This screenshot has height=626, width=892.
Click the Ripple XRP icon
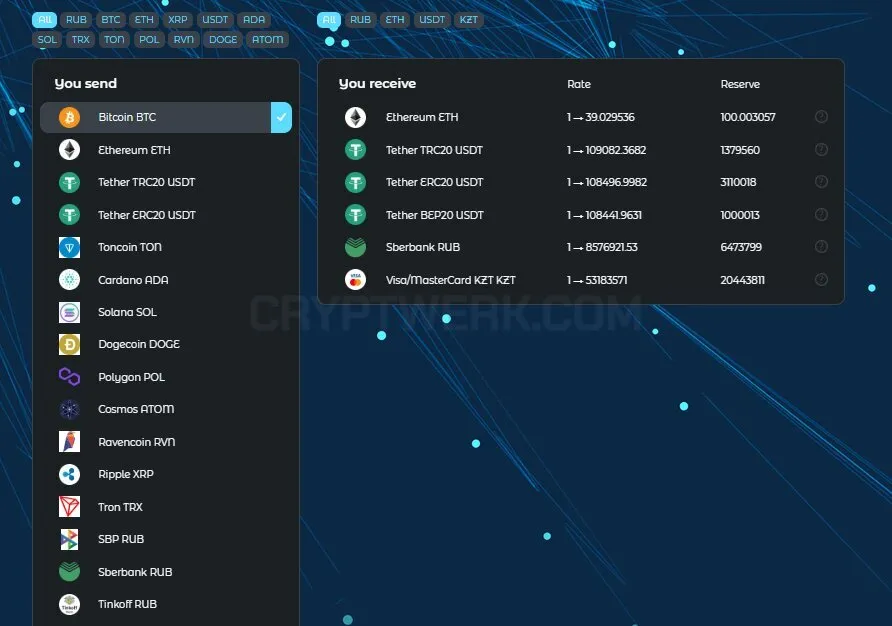click(x=69, y=474)
